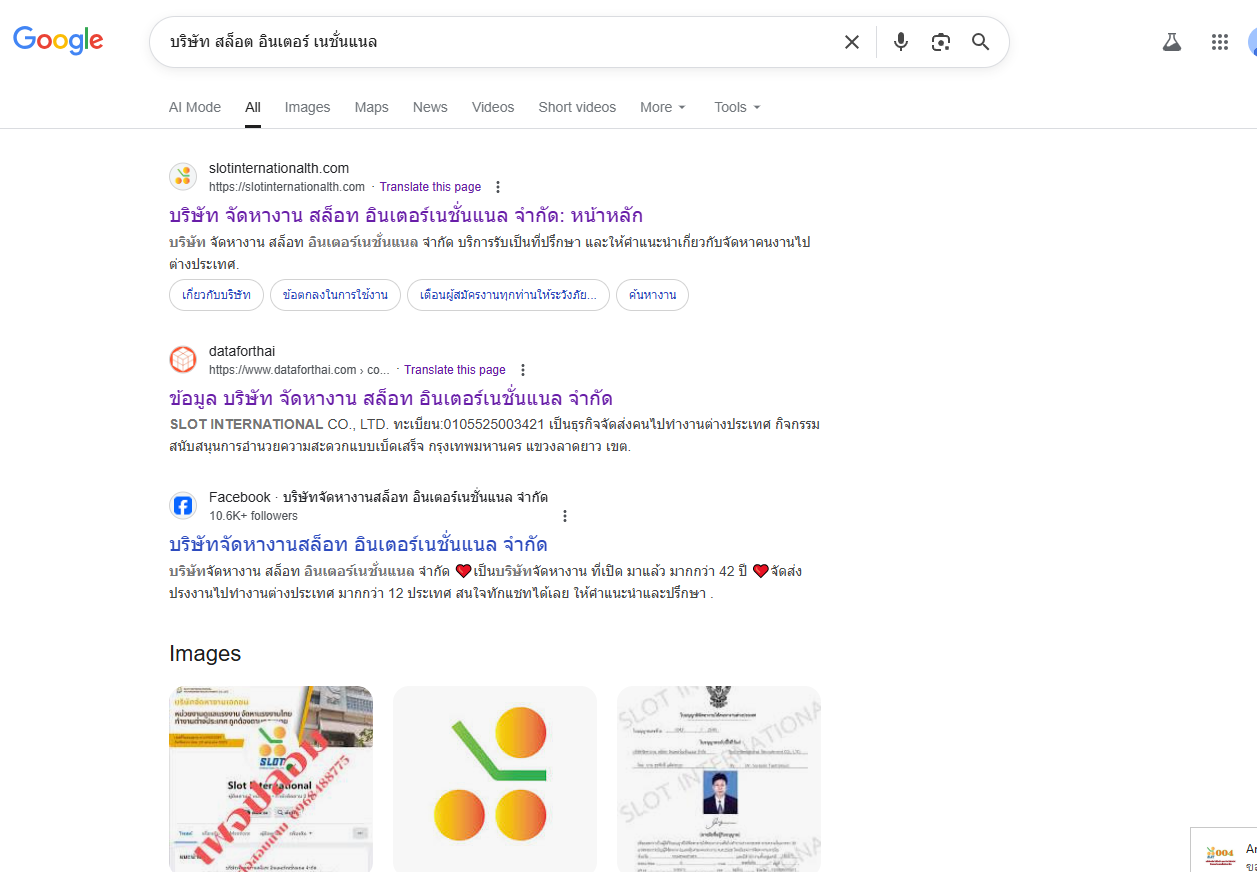Open the ข้อมูล บริษัท dataforthai title link
Viewport: 1257px width, 872px height.
pos(391,398)
